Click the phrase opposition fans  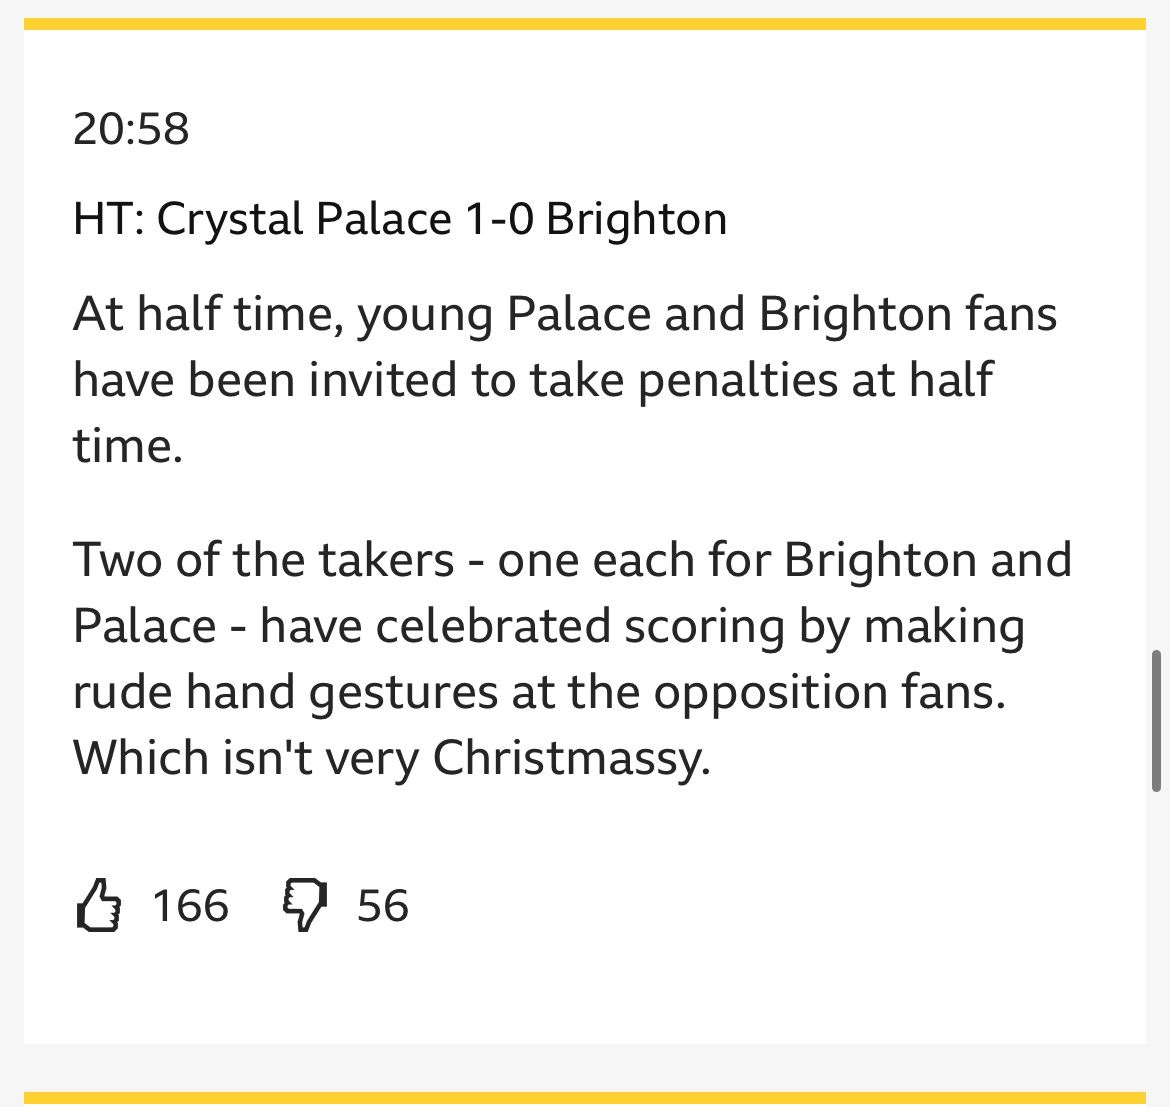coord(830,693)
